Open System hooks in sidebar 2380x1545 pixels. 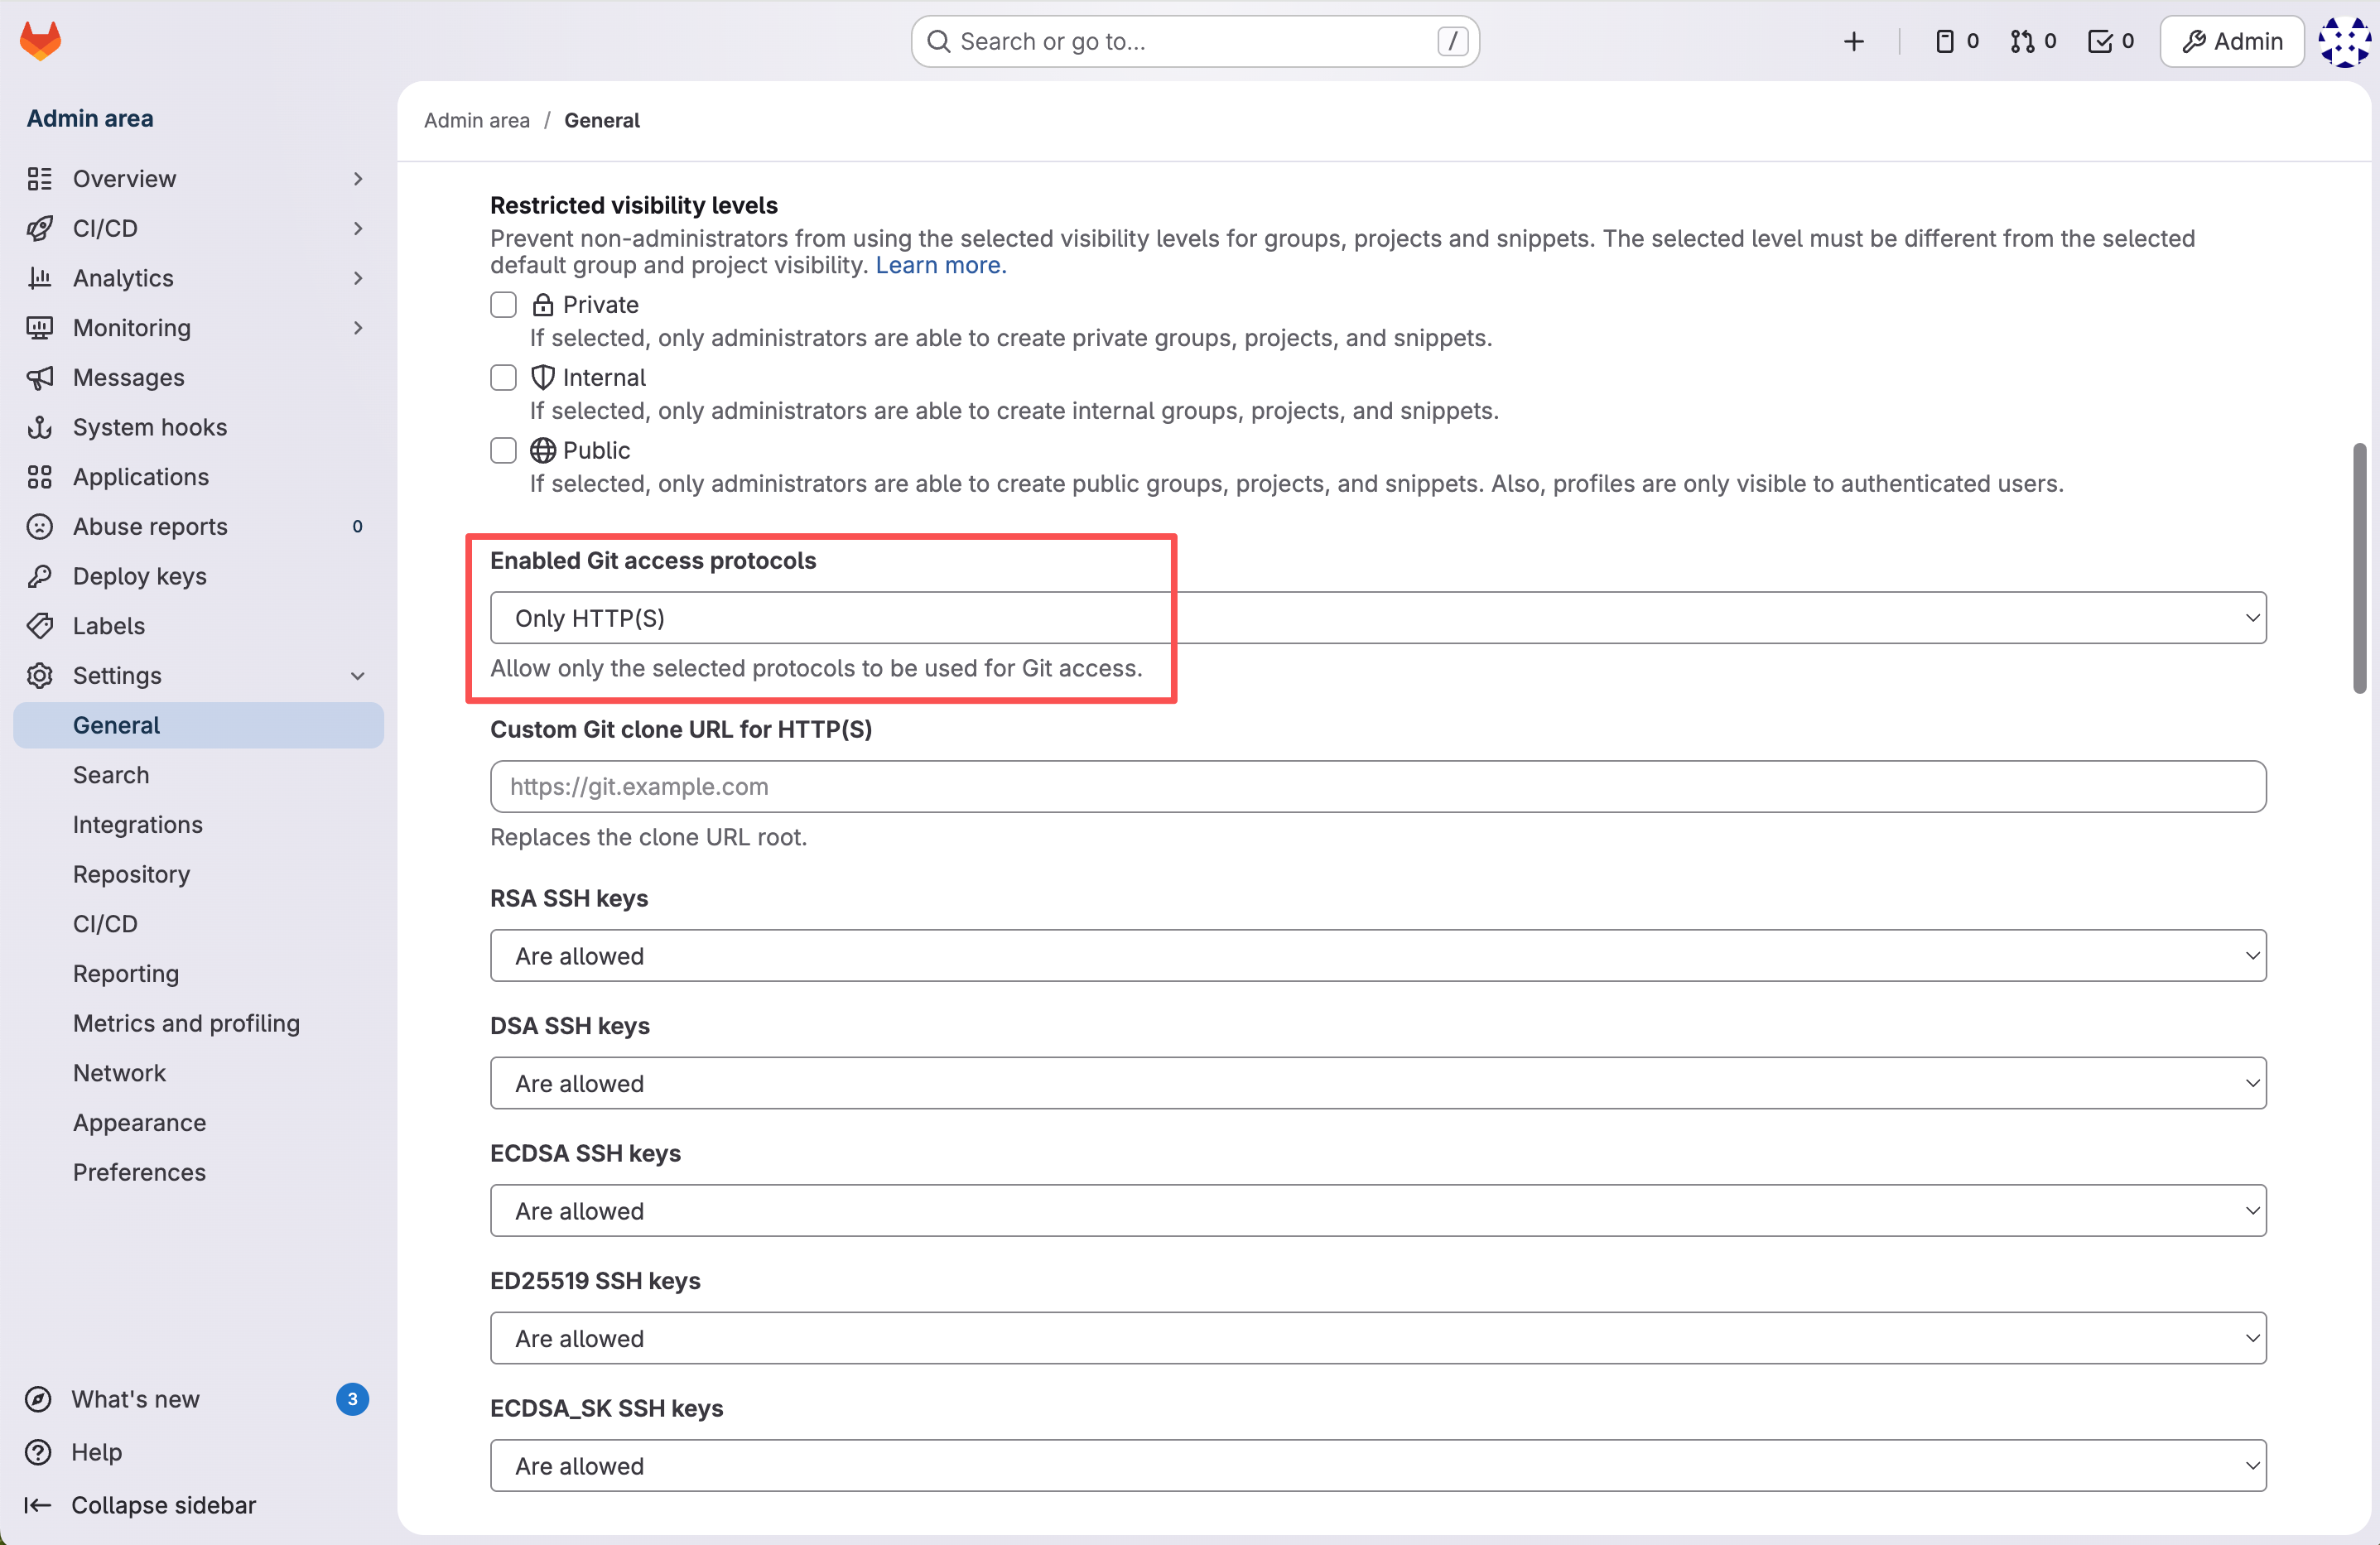tap(149, 427)
